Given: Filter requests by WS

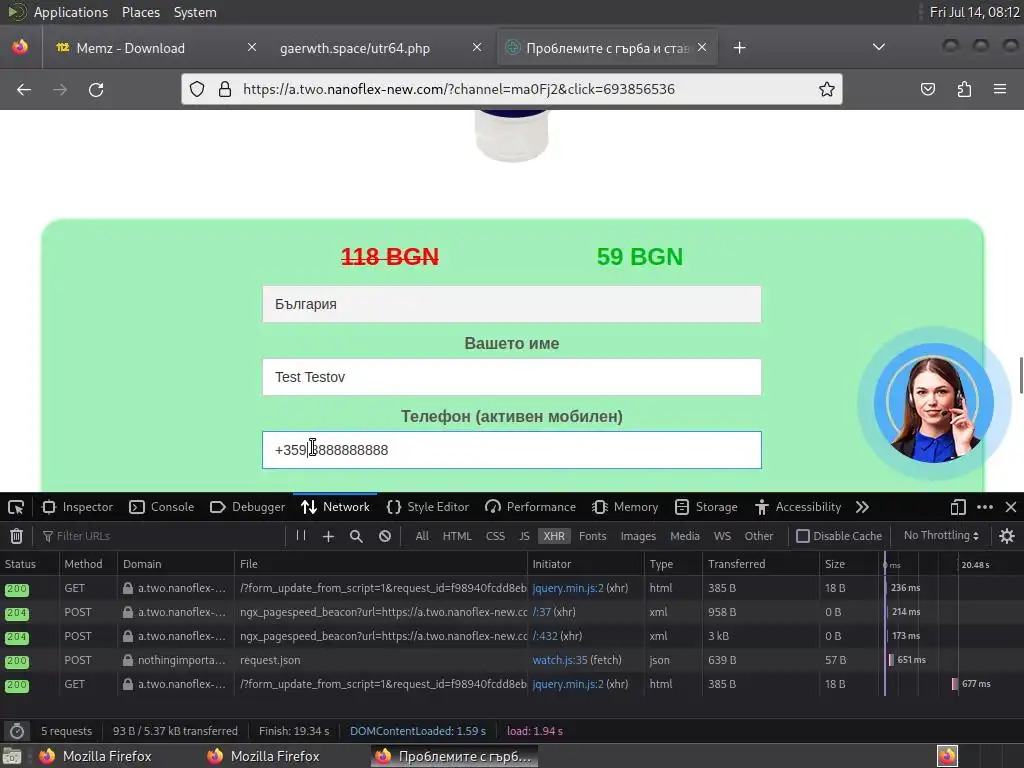Looking at the screenshot, I should 722,536.
